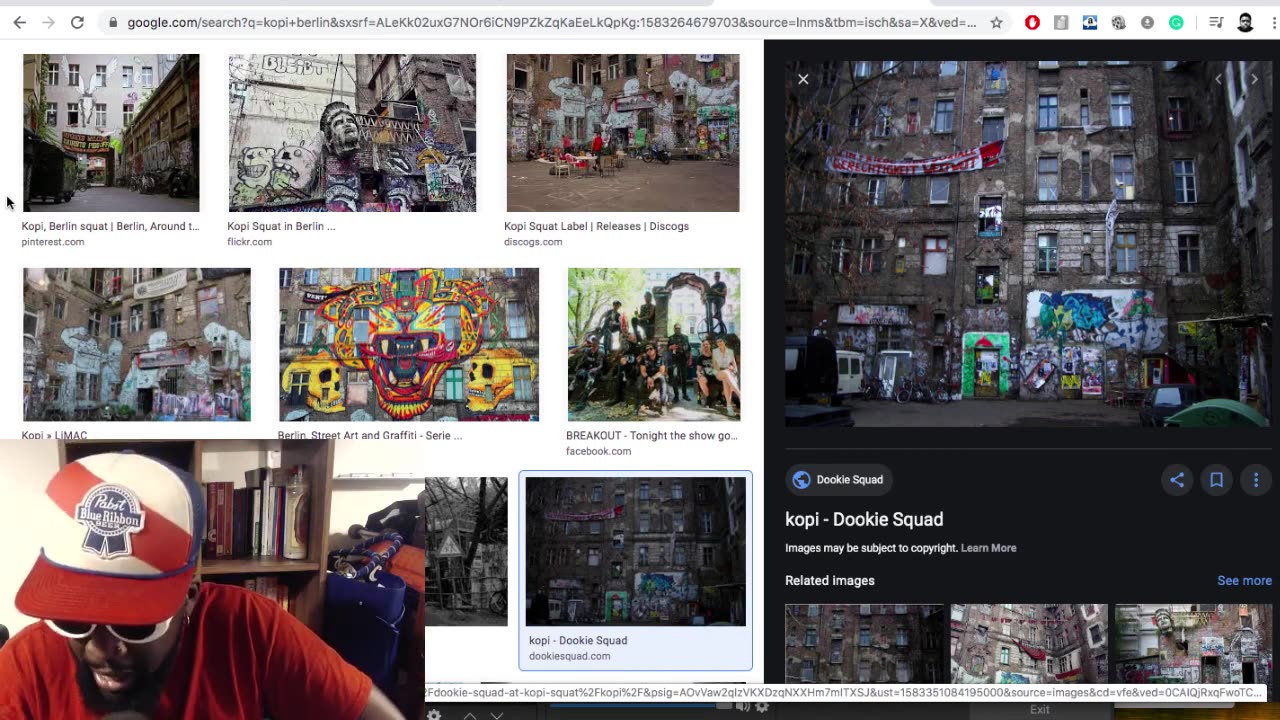Click the pinterest.com source text
Viewport: 1280px width, 720px height.
pyautogui.click(x=53, y=242)
